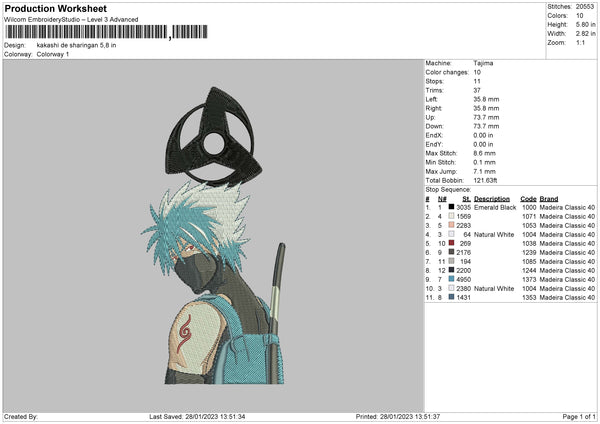Click the Max Jump value '7.1 mm'
The width and height of the screenshot is (600, 424).
[x=484, y=171]
